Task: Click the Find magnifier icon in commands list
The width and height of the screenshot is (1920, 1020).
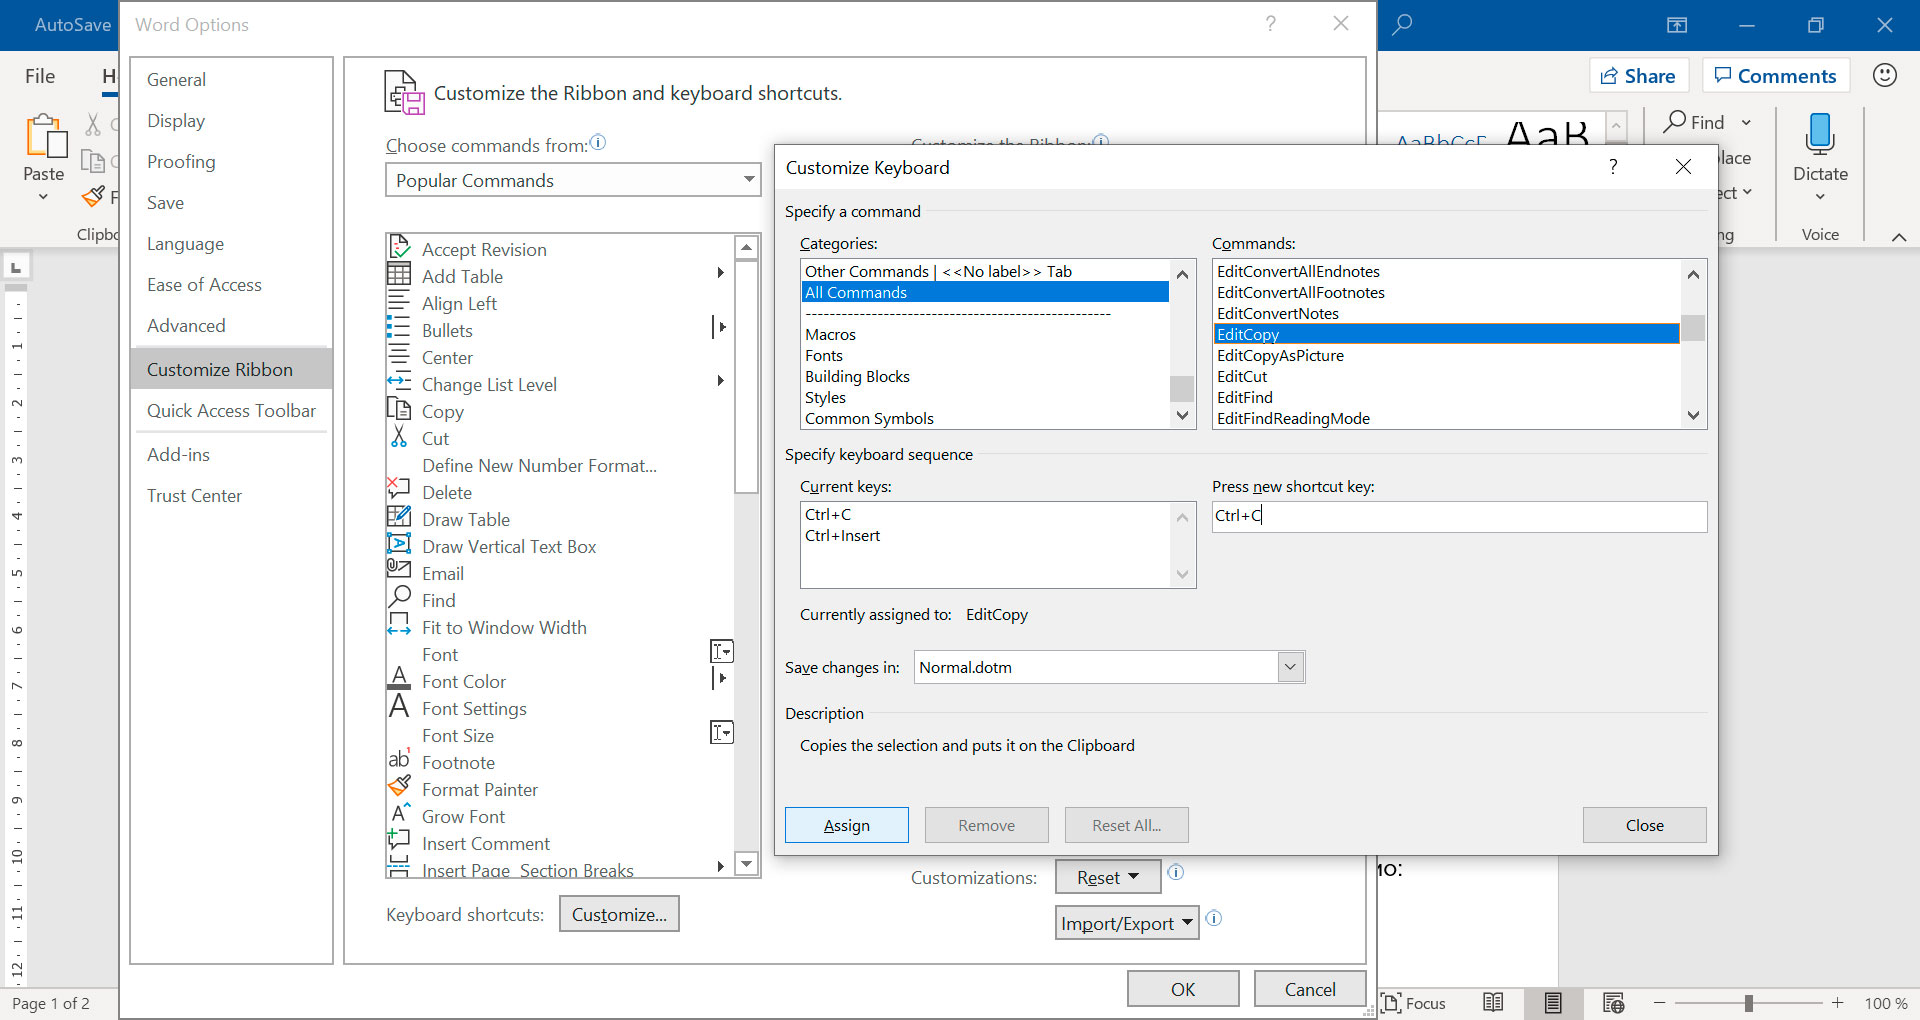Action: [x=399, y=599]
